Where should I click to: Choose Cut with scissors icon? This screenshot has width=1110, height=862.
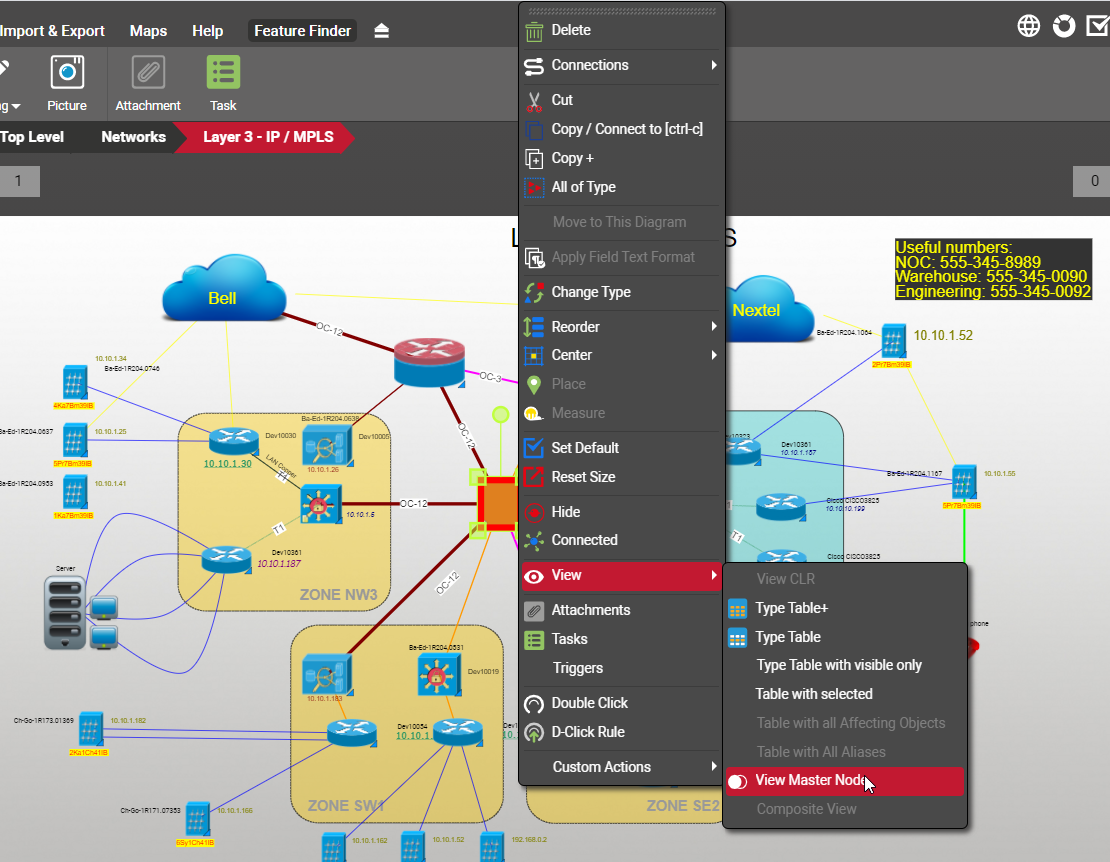pos(561,100)
